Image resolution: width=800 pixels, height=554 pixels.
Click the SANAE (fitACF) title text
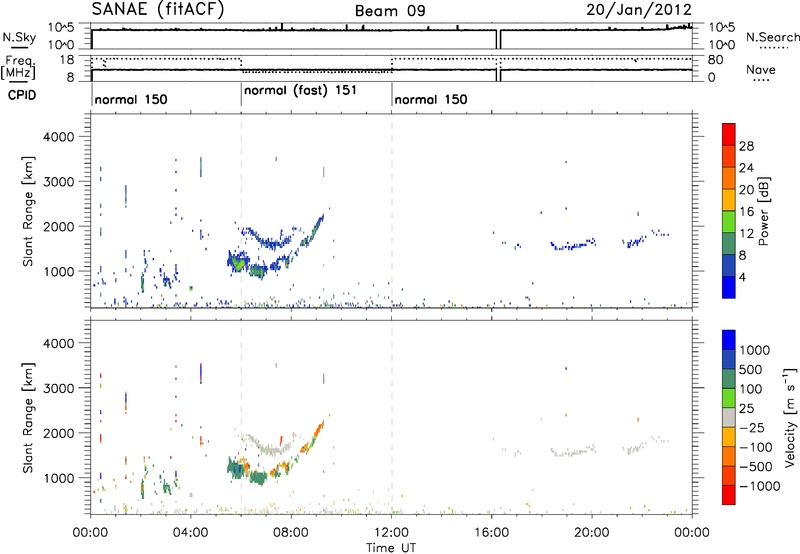158,9
